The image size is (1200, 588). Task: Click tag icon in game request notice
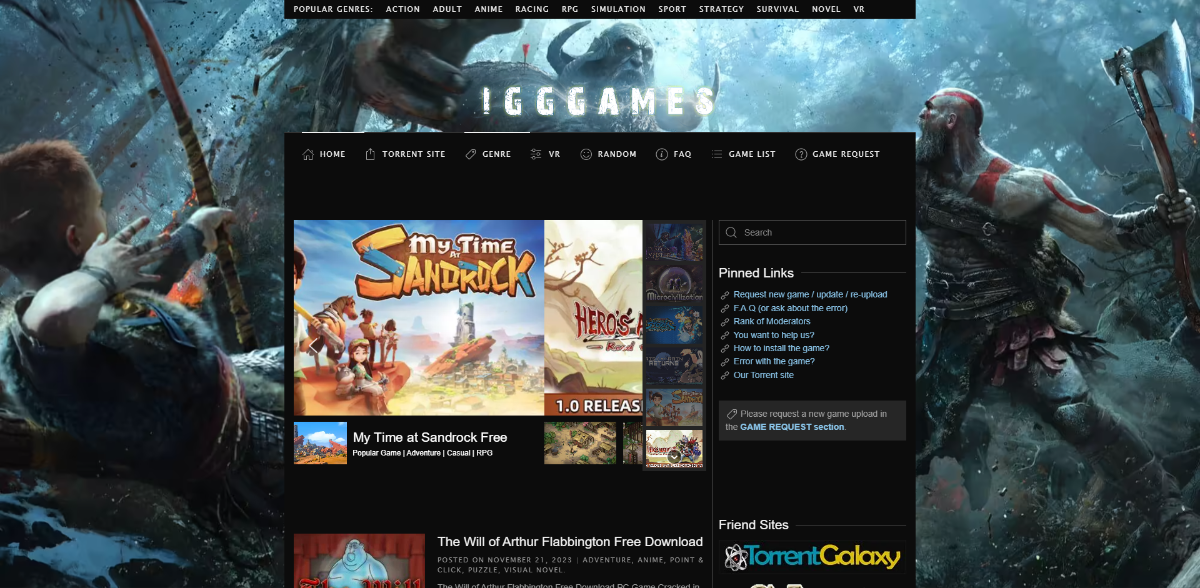(732, 413)
